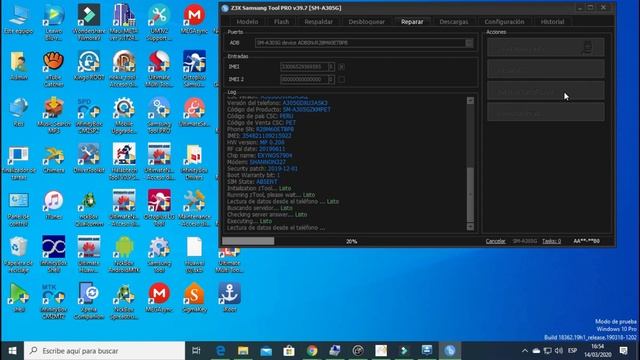Click the 20% progress bar

(351, 241)
